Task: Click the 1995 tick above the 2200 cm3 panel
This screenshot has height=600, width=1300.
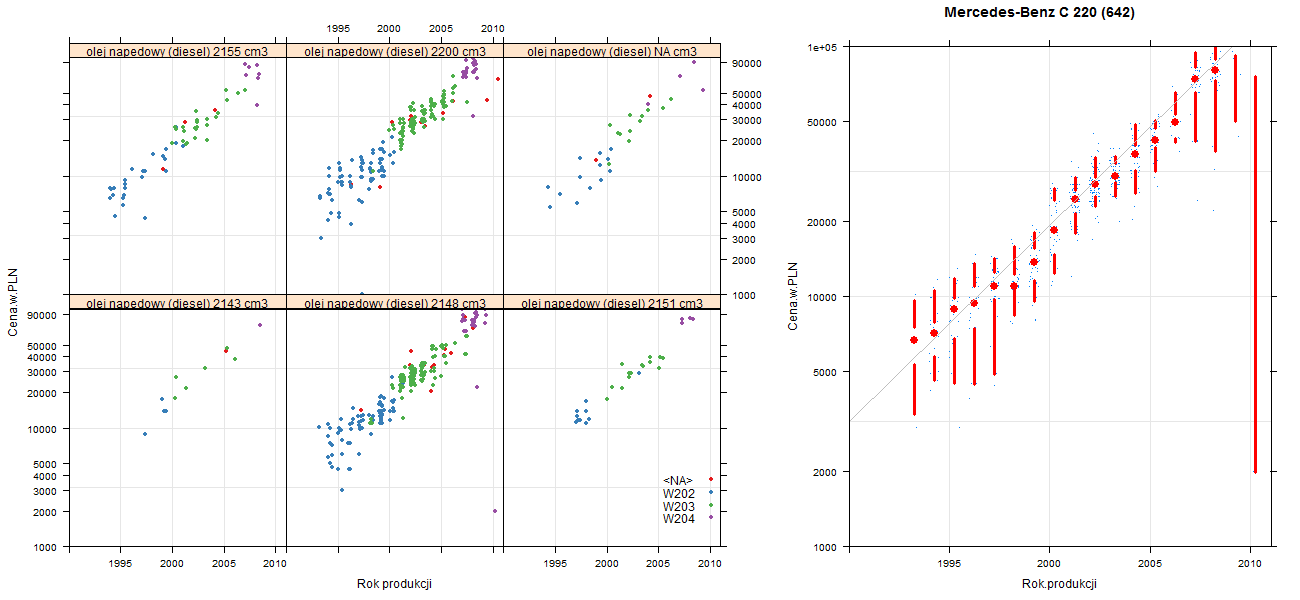Action: (337, 28)
